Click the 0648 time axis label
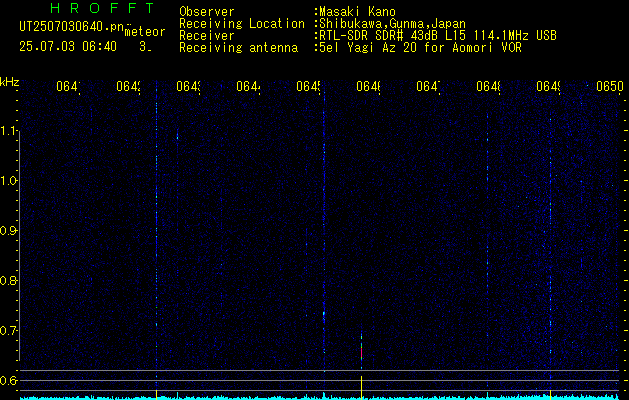The height and width of the screenshot is (400, 629). point(488,86)
